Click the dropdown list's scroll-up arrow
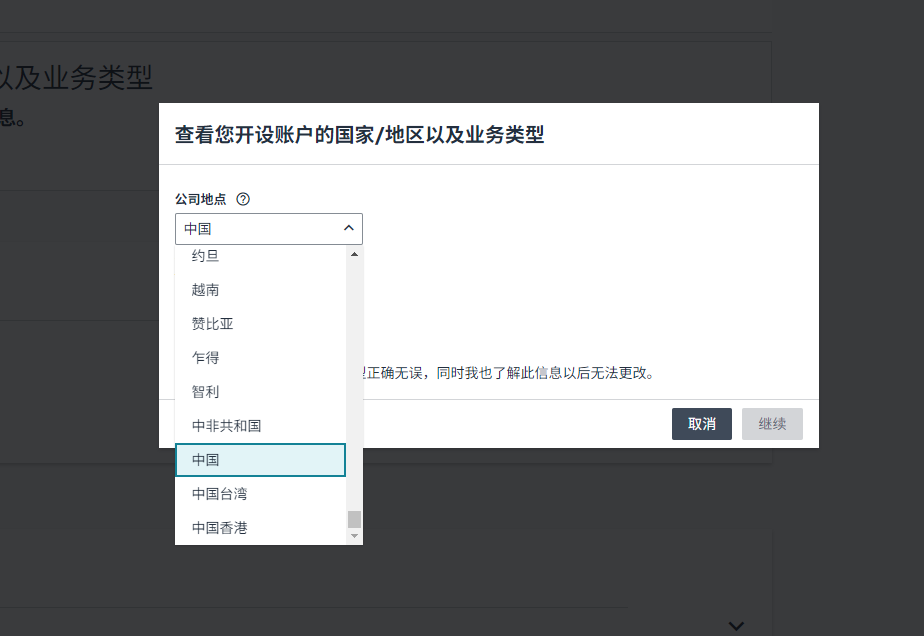 353,254
